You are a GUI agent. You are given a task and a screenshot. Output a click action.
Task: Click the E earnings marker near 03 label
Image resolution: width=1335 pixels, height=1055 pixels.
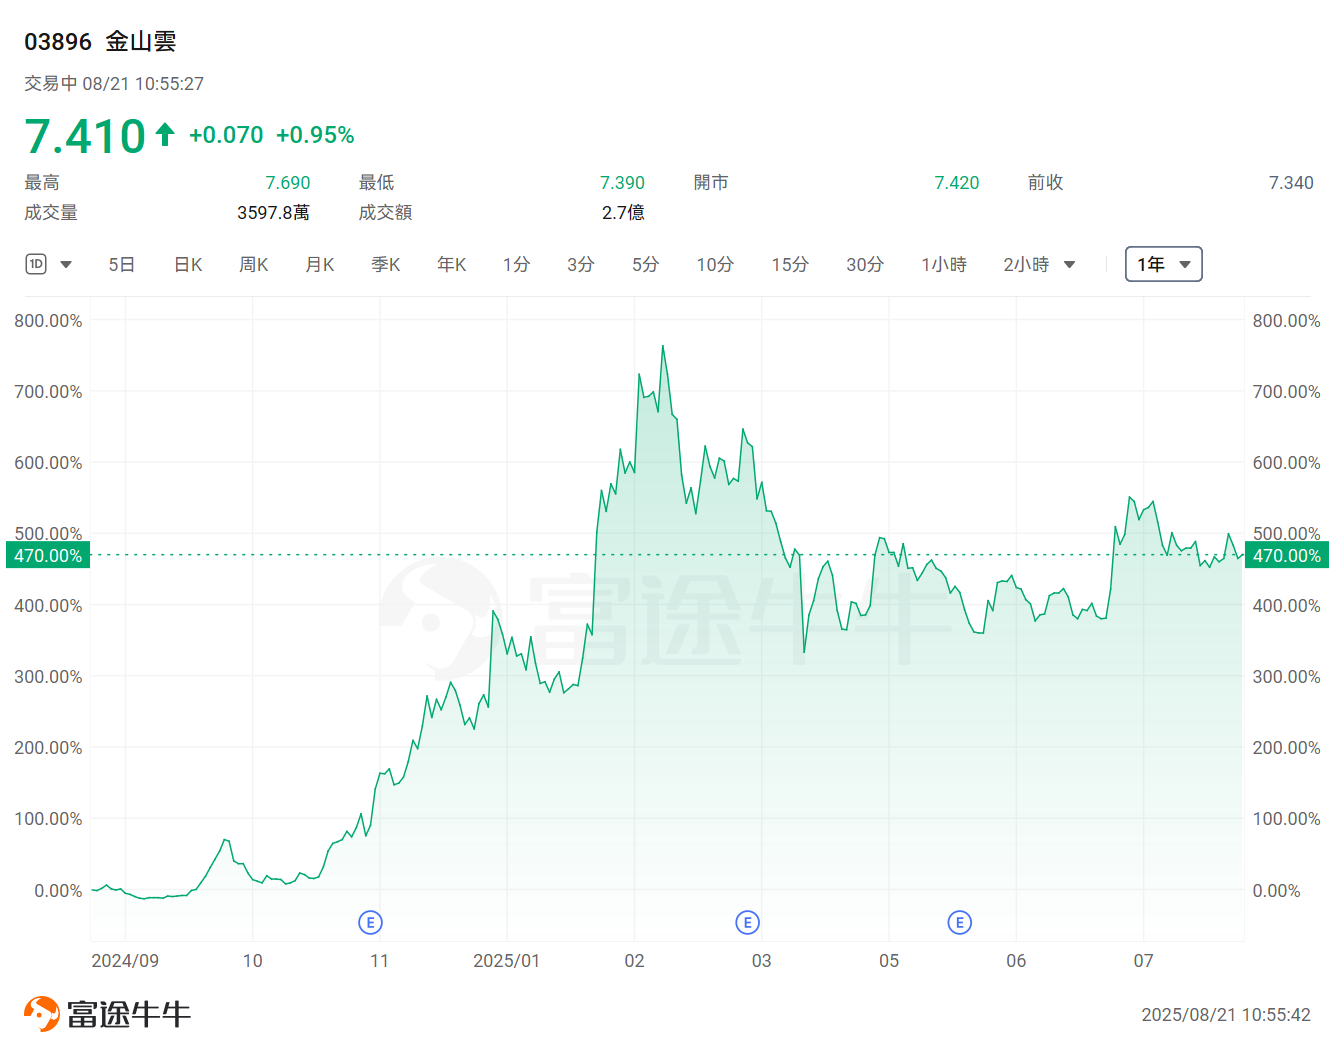coord(748,922)
